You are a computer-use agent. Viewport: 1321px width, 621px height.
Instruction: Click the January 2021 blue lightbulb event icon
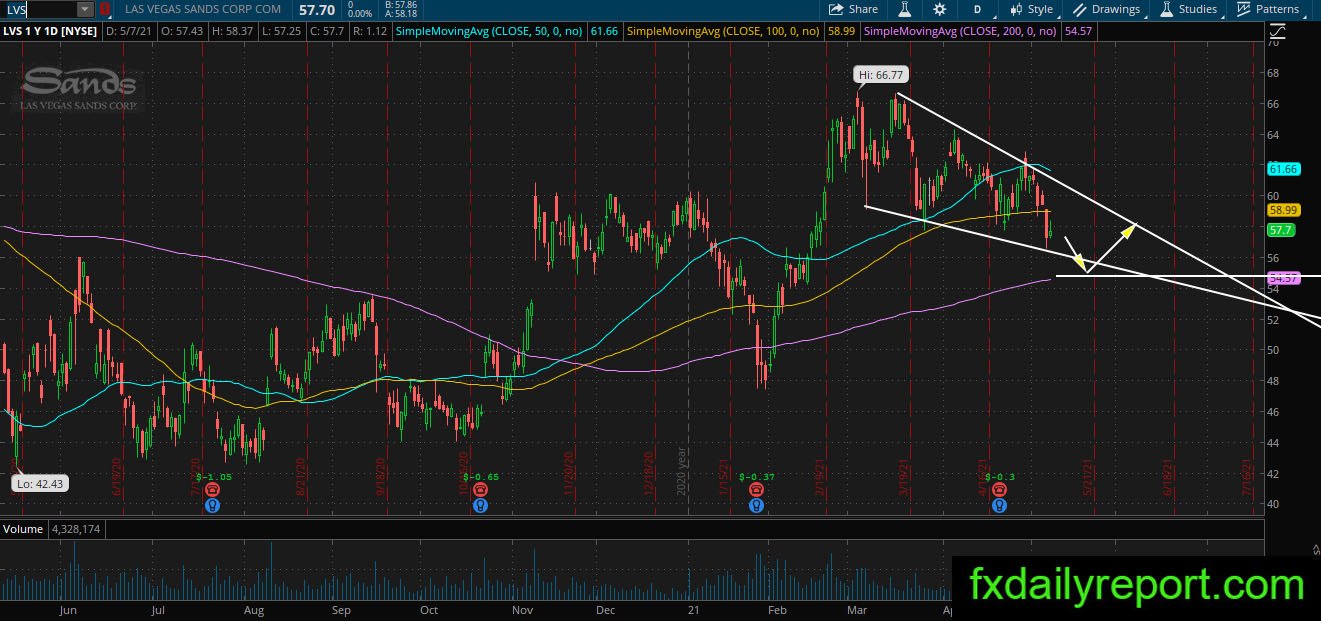(x=755, y=506)
